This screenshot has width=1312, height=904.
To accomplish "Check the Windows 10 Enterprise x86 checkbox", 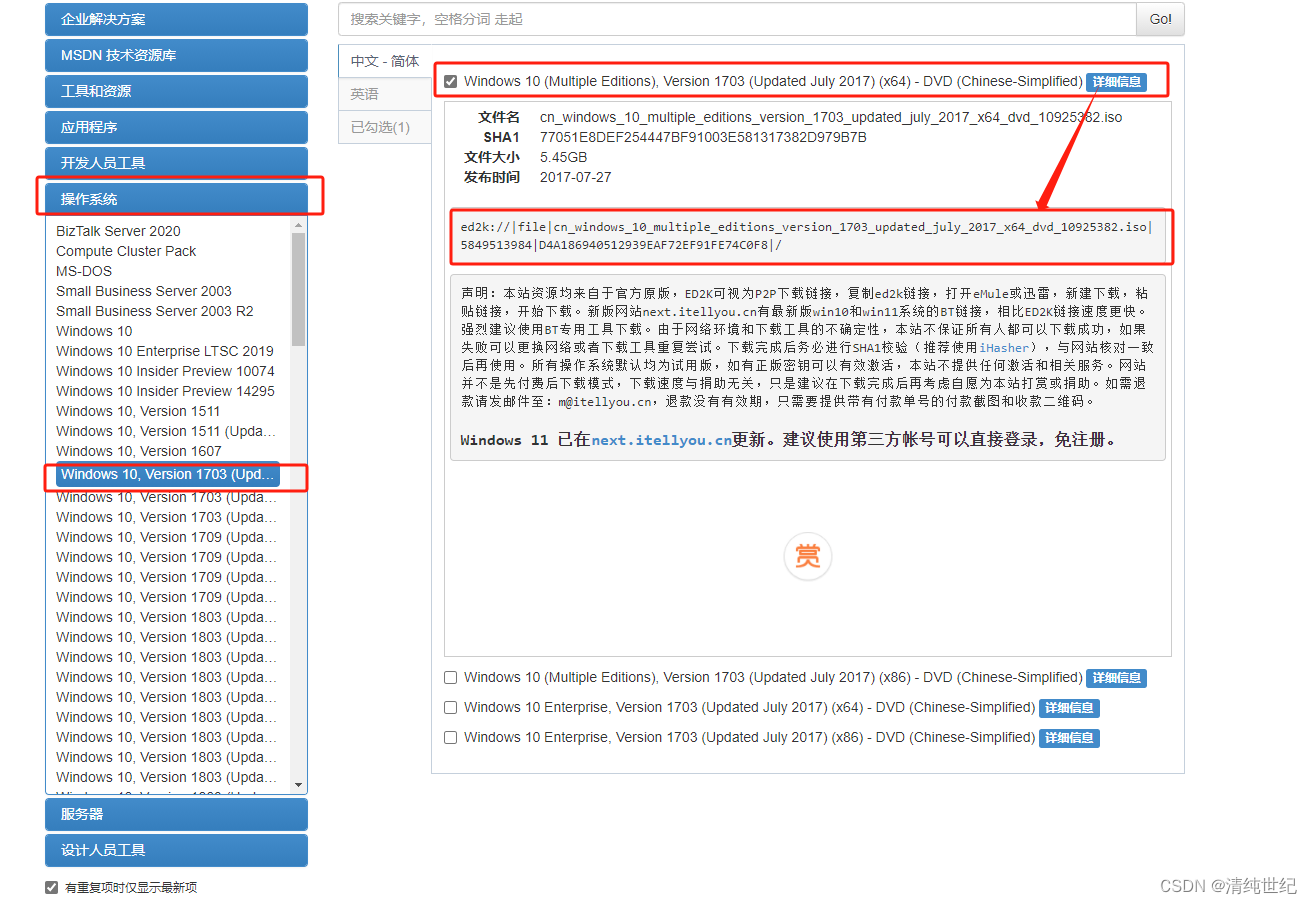I will [x=451, y=738].
